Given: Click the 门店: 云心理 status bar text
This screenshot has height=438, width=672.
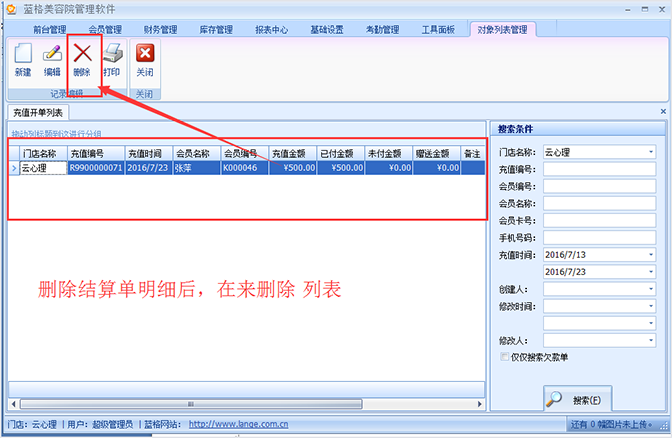Looking at the screenshot, I should tap(32, 424).
